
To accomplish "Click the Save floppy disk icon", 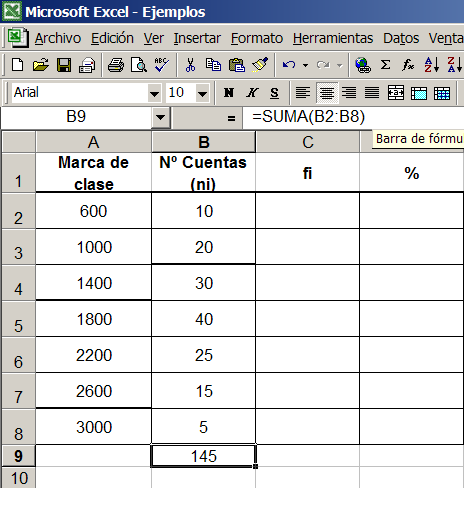I will pos(64,65).
